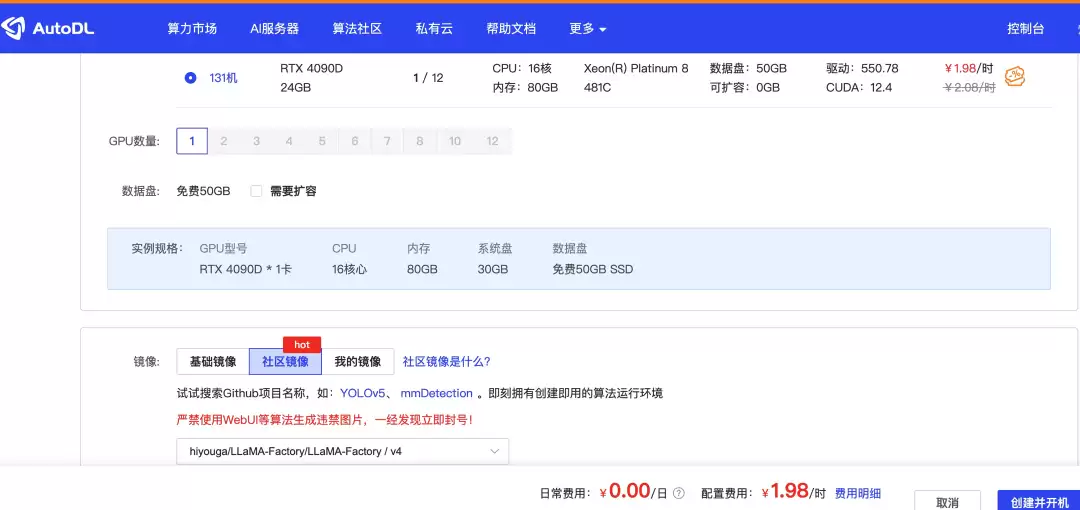Click the 创建并开机 button
The image size is (1080, 510).
(1039, 502)
